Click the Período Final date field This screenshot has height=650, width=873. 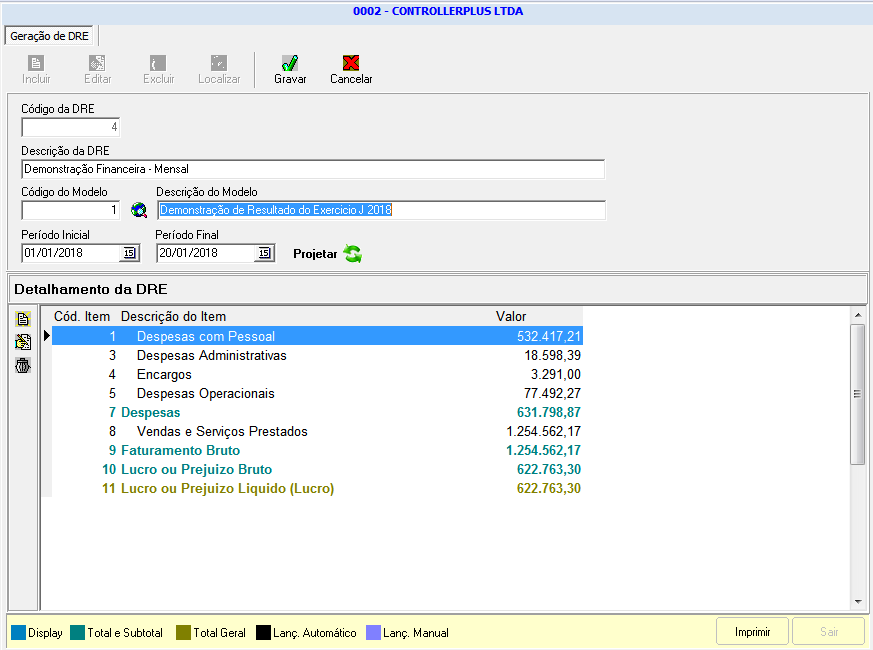207,253
